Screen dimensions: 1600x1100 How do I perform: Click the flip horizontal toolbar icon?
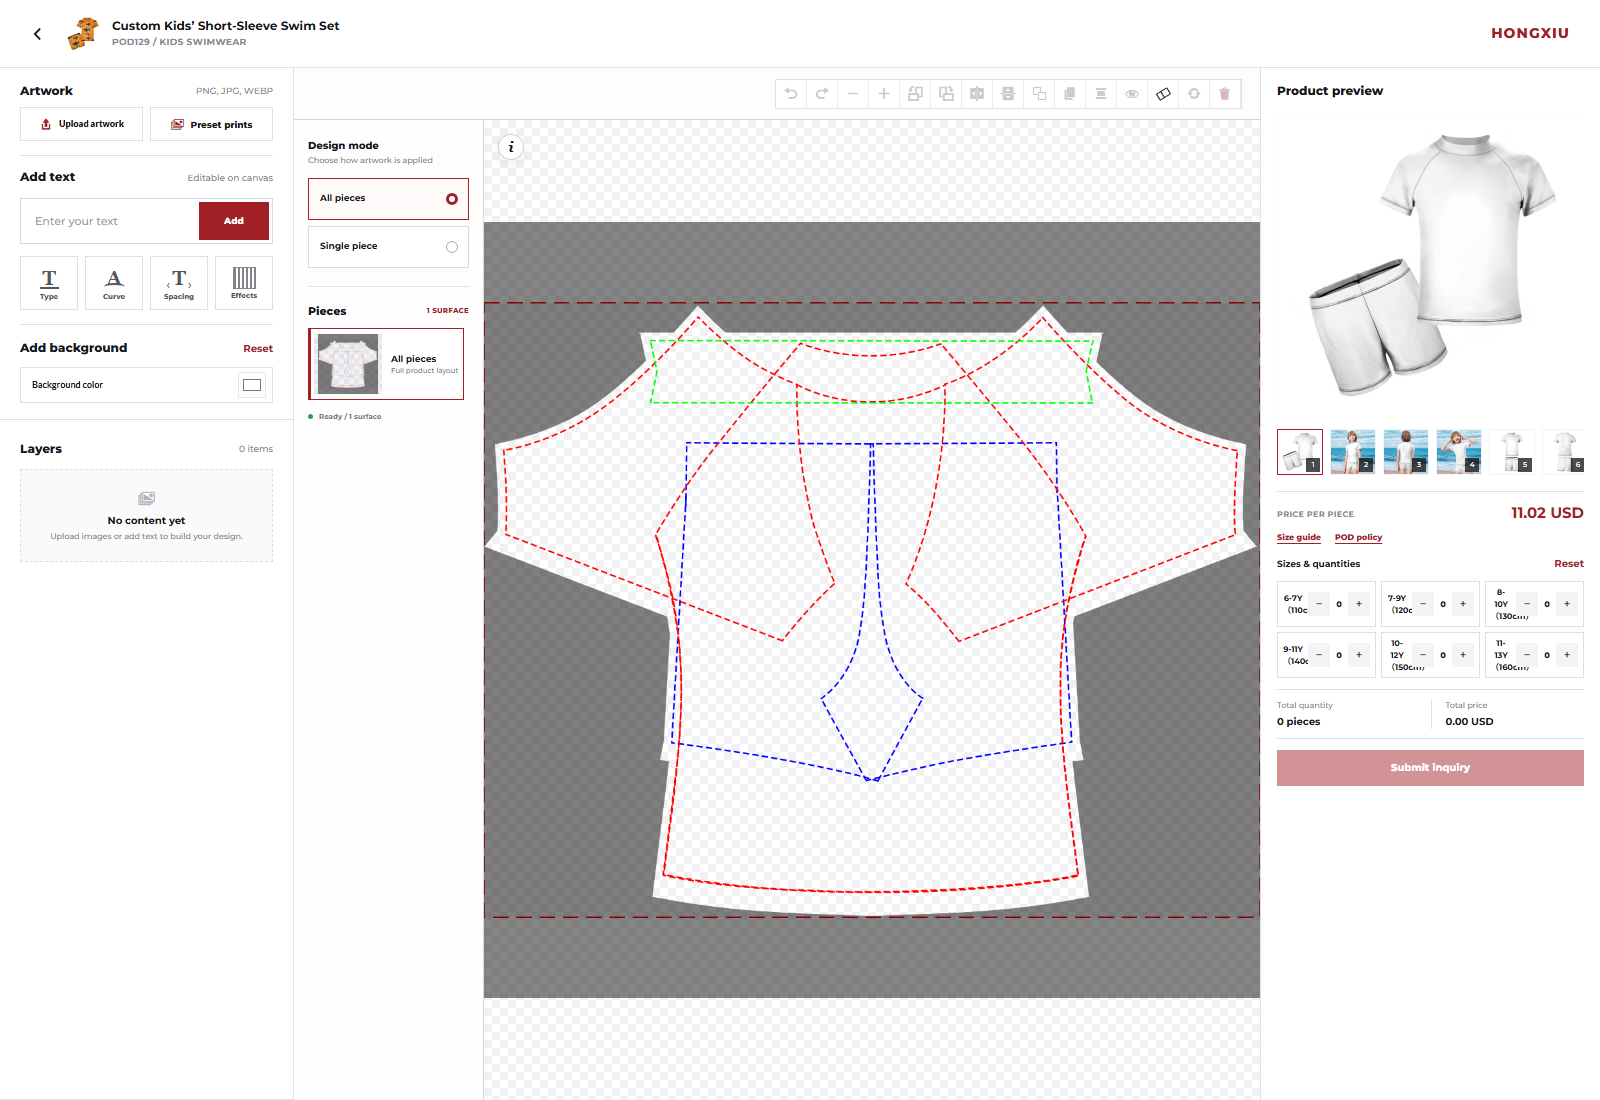click(977, 94)
